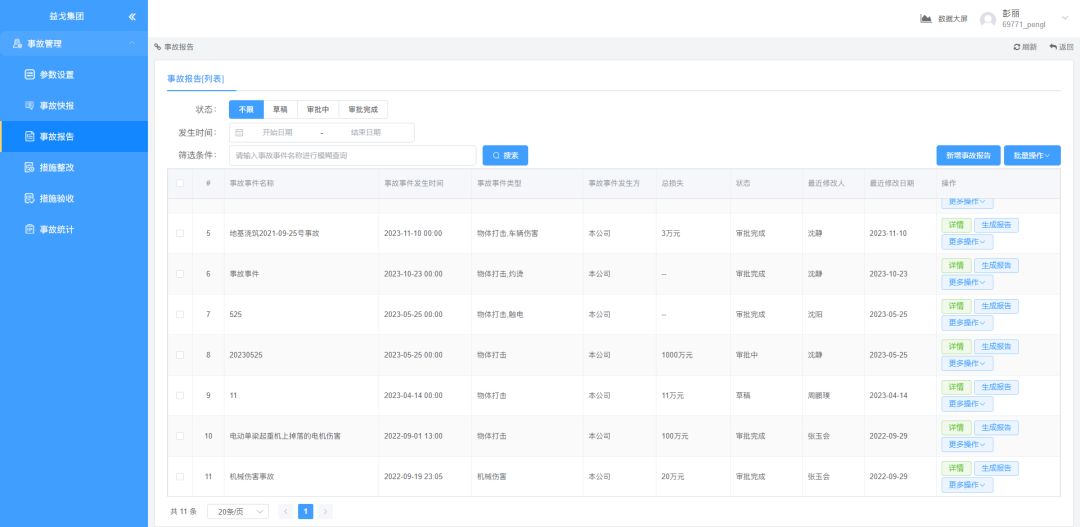Click the 刷新 refresh icon
This screenshot has height=527, width=1080.
click(1017, 47)
